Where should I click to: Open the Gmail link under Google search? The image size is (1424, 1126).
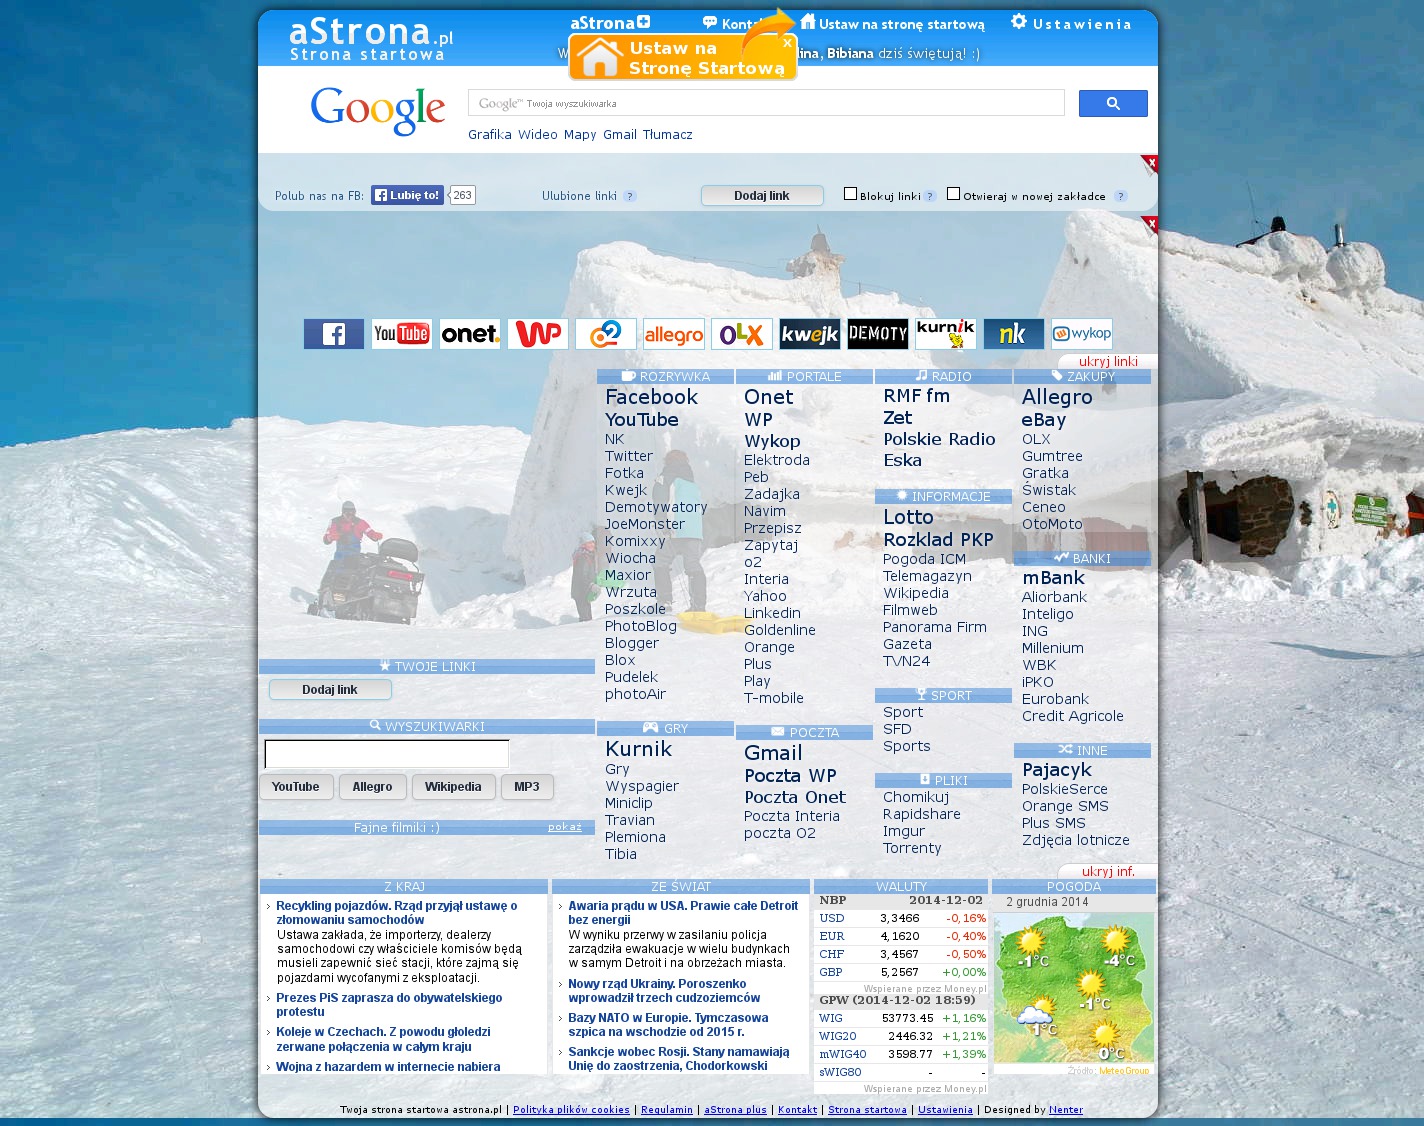(619, 135)
